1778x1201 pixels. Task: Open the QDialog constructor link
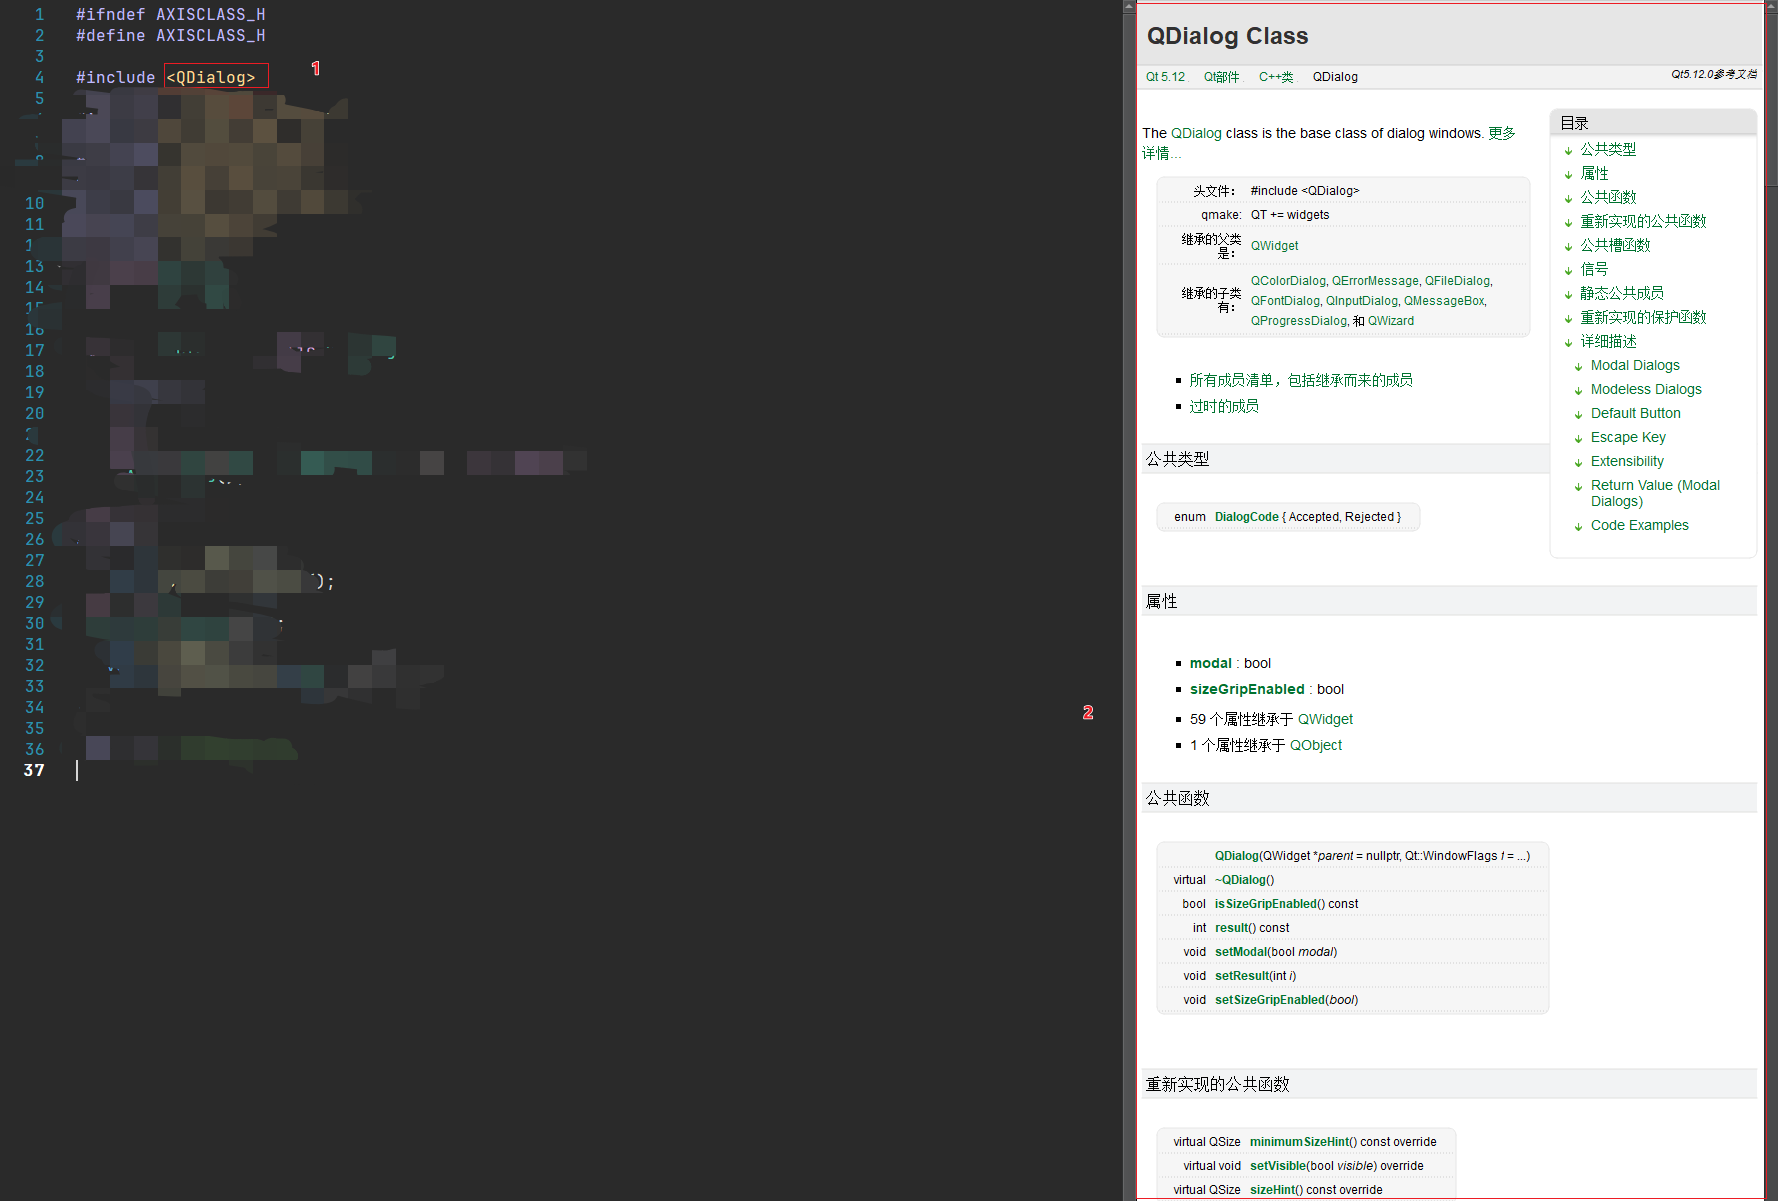(x=1237, y=856)
